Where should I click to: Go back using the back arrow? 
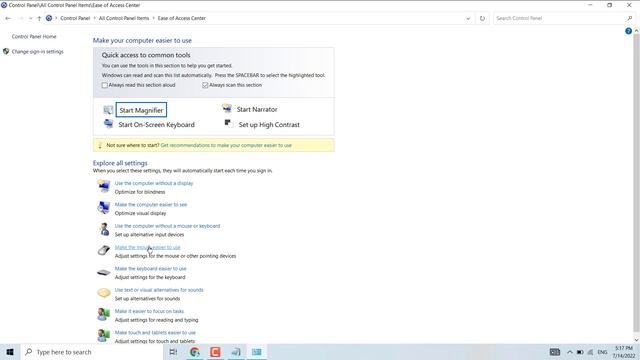[x=8, y=18]
